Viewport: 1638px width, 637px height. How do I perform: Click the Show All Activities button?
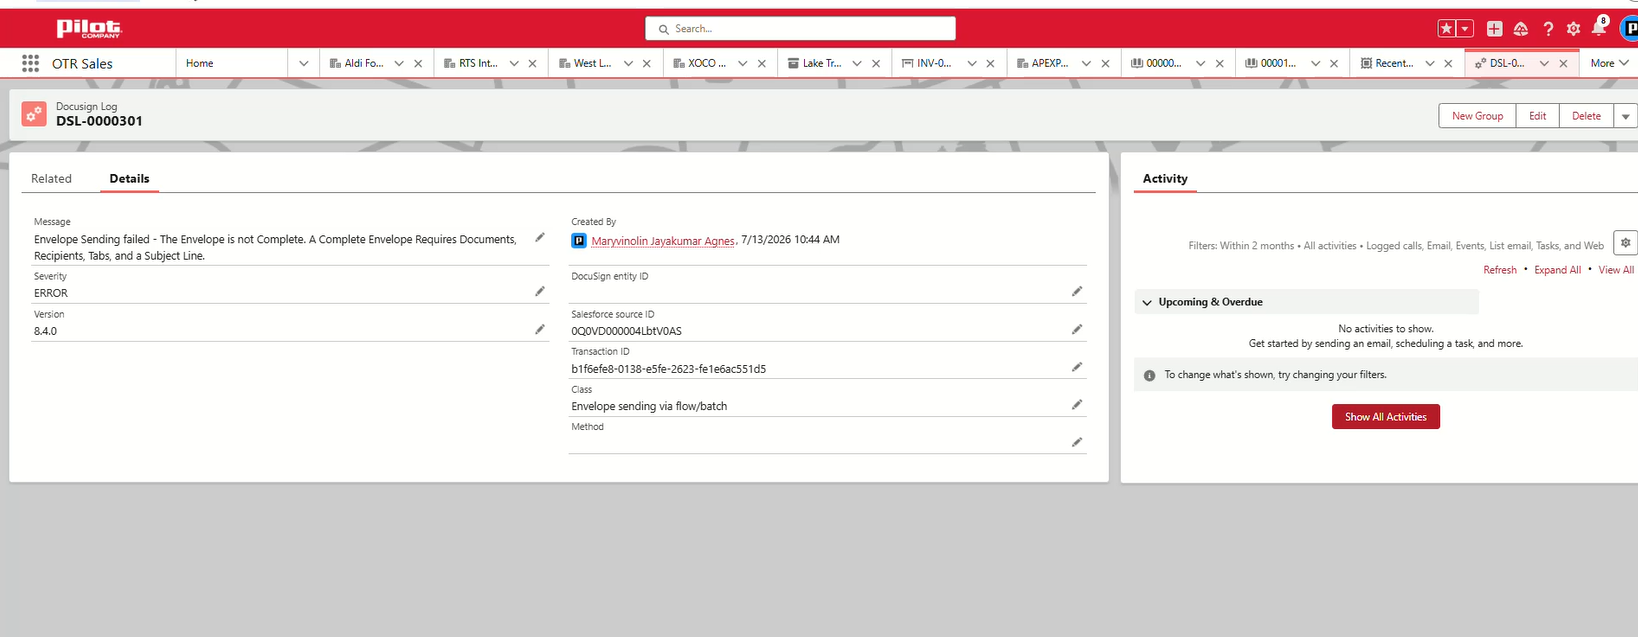1385,417
